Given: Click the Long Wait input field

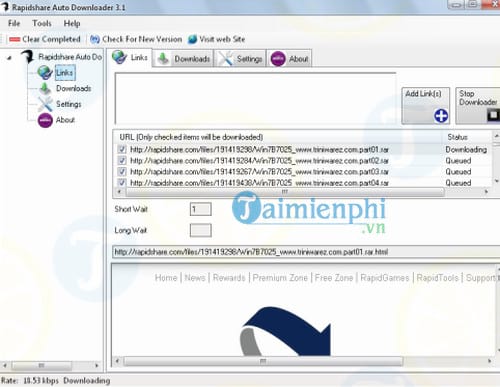Looking at the screenshot, I should click(200, 230).
